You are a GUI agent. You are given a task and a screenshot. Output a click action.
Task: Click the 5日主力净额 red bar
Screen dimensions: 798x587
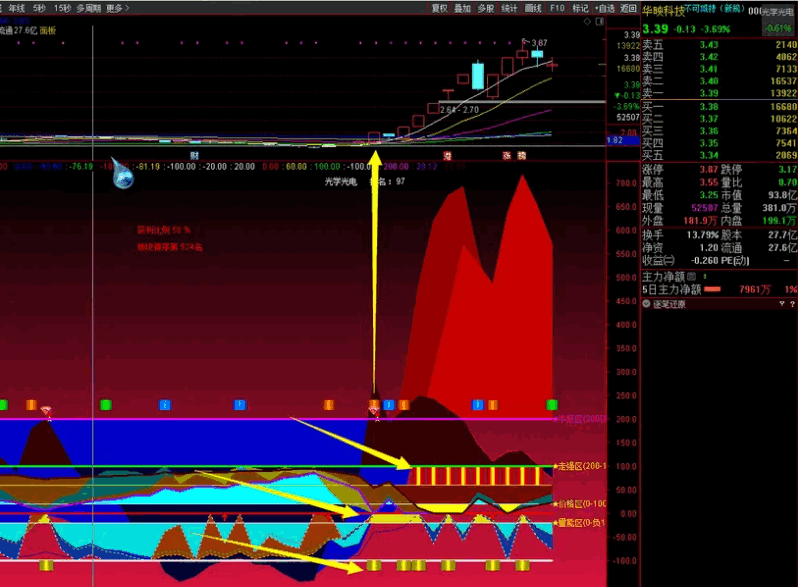point(712,289)
